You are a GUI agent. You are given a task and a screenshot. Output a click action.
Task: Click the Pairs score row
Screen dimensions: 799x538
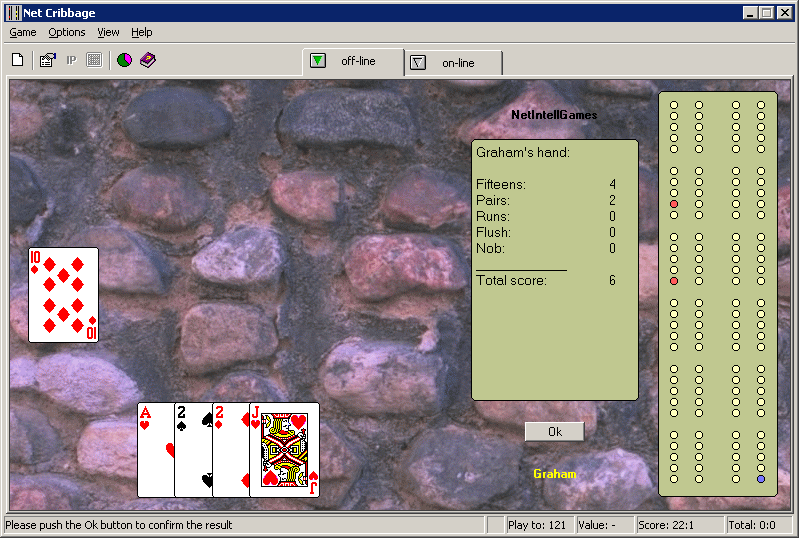click(x=546, y=200)
